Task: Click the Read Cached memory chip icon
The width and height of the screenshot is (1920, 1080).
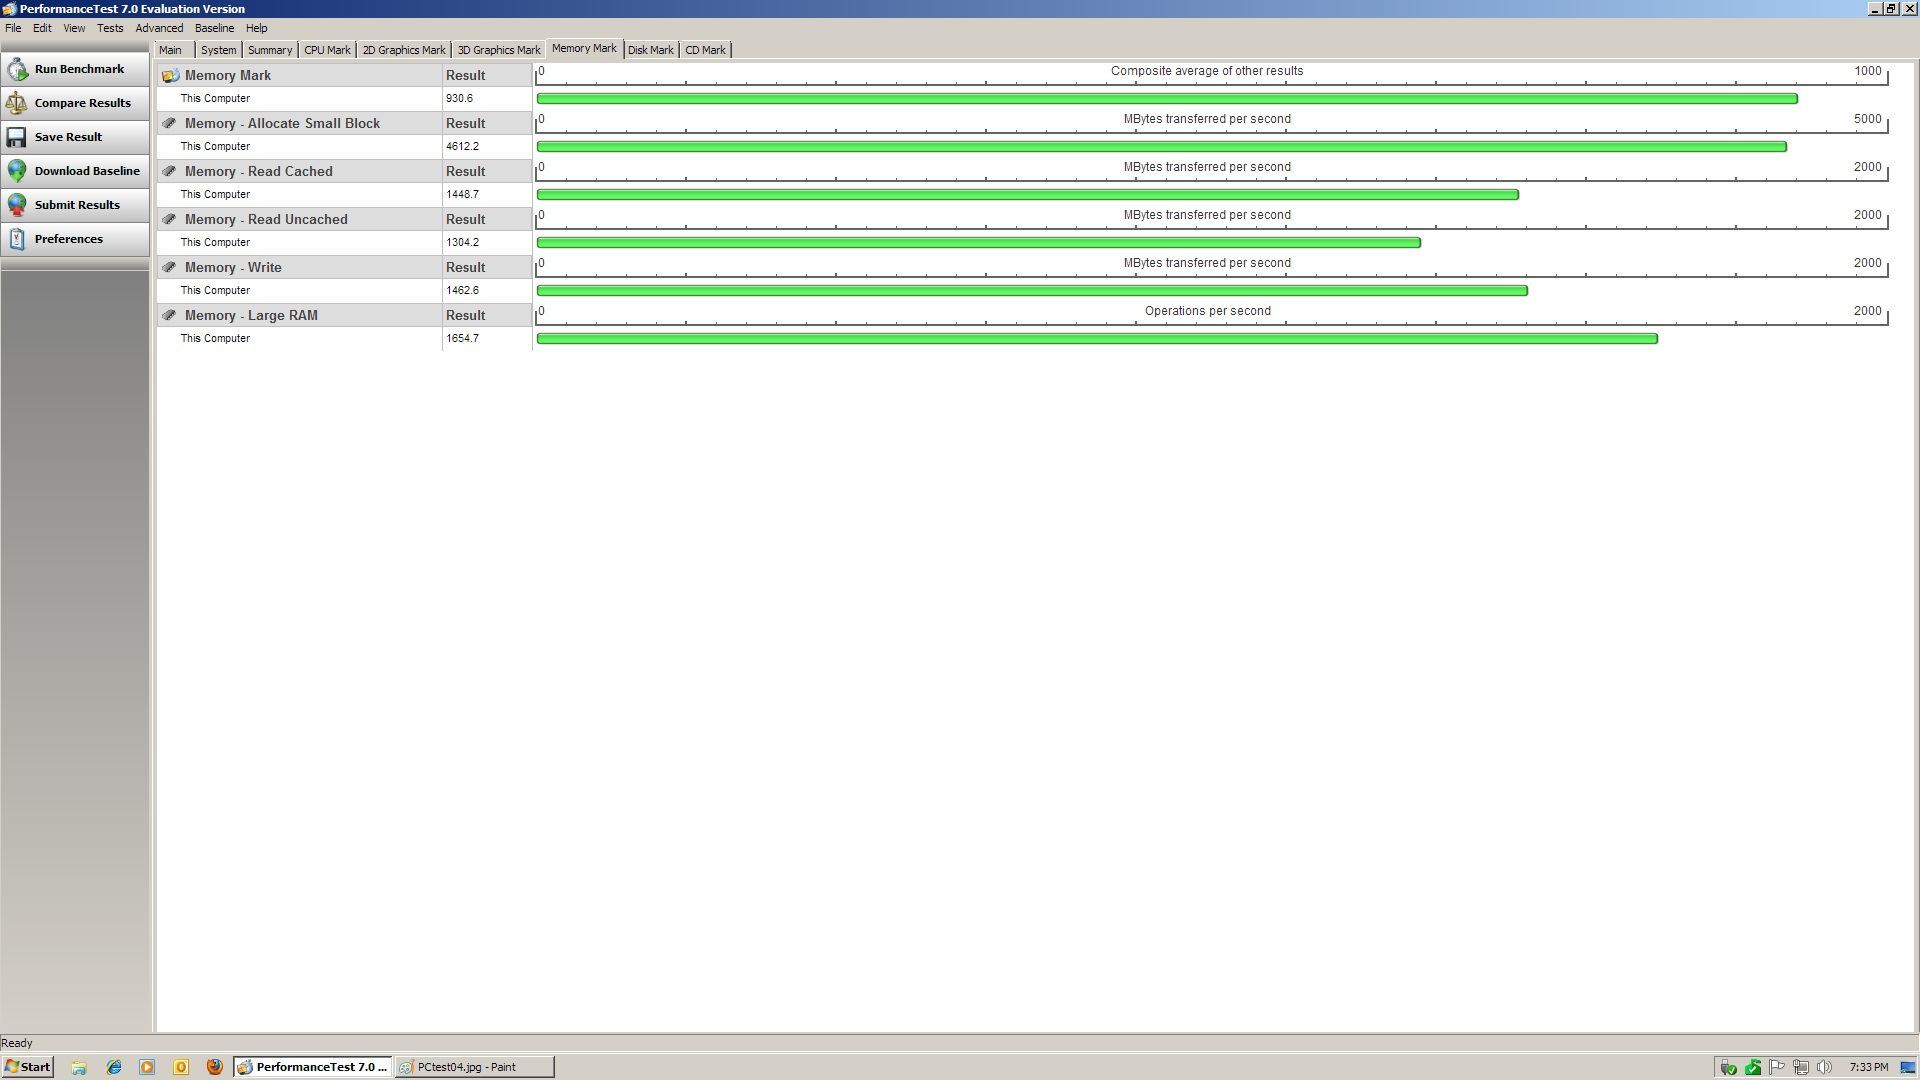Action: tap(170, 171)
